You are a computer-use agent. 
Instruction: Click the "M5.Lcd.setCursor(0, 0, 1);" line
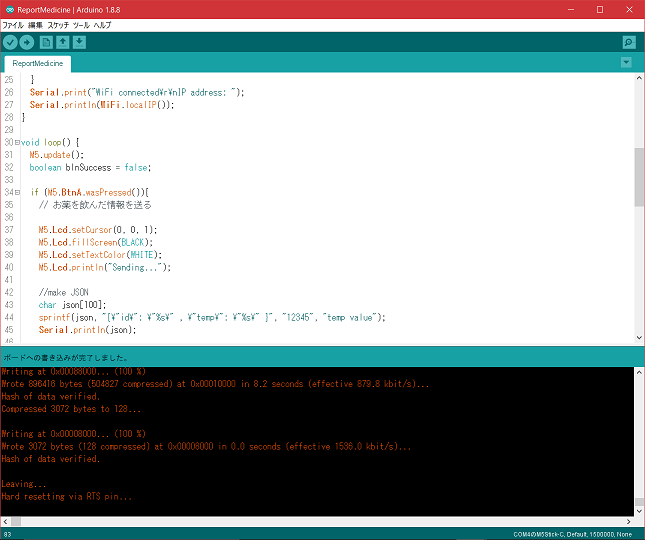point(97,230)
